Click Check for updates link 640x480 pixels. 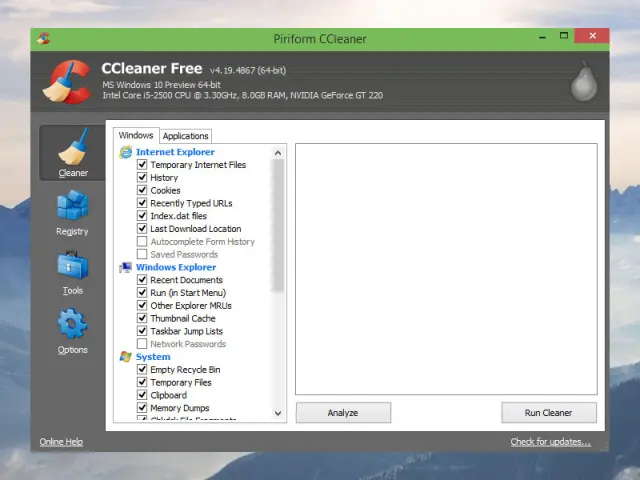[550, 442]
